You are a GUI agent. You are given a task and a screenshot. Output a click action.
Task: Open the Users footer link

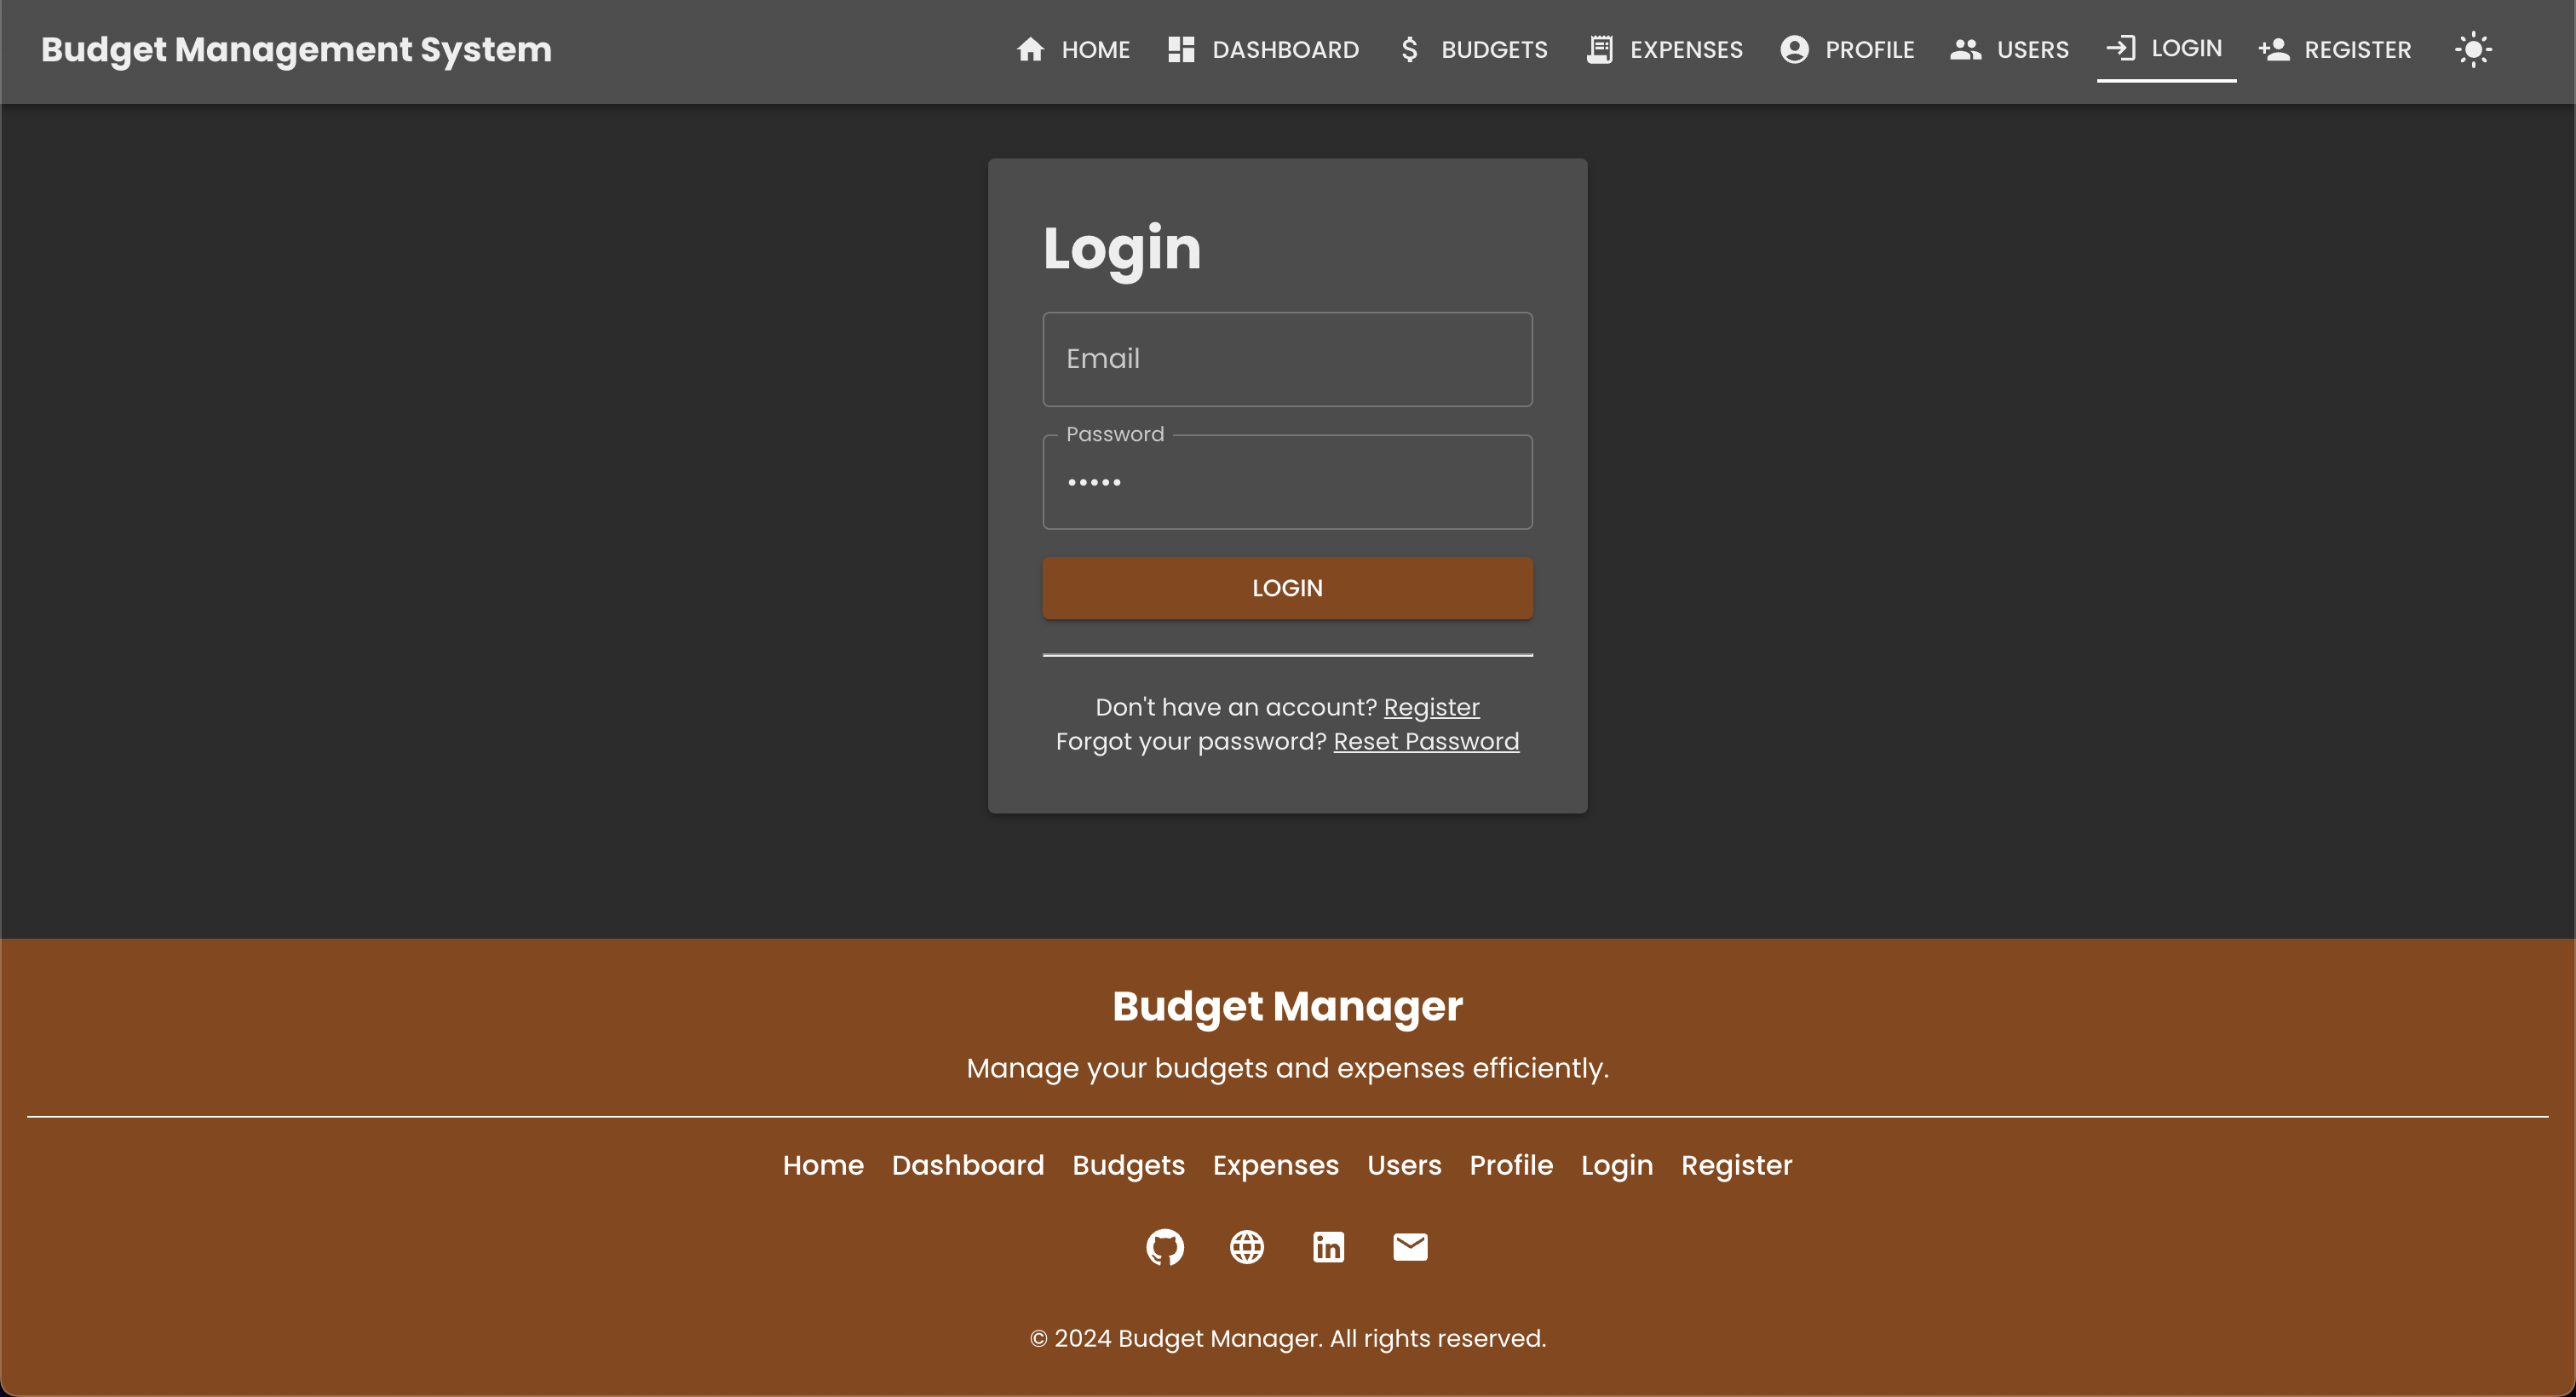pos(1404,1165)
